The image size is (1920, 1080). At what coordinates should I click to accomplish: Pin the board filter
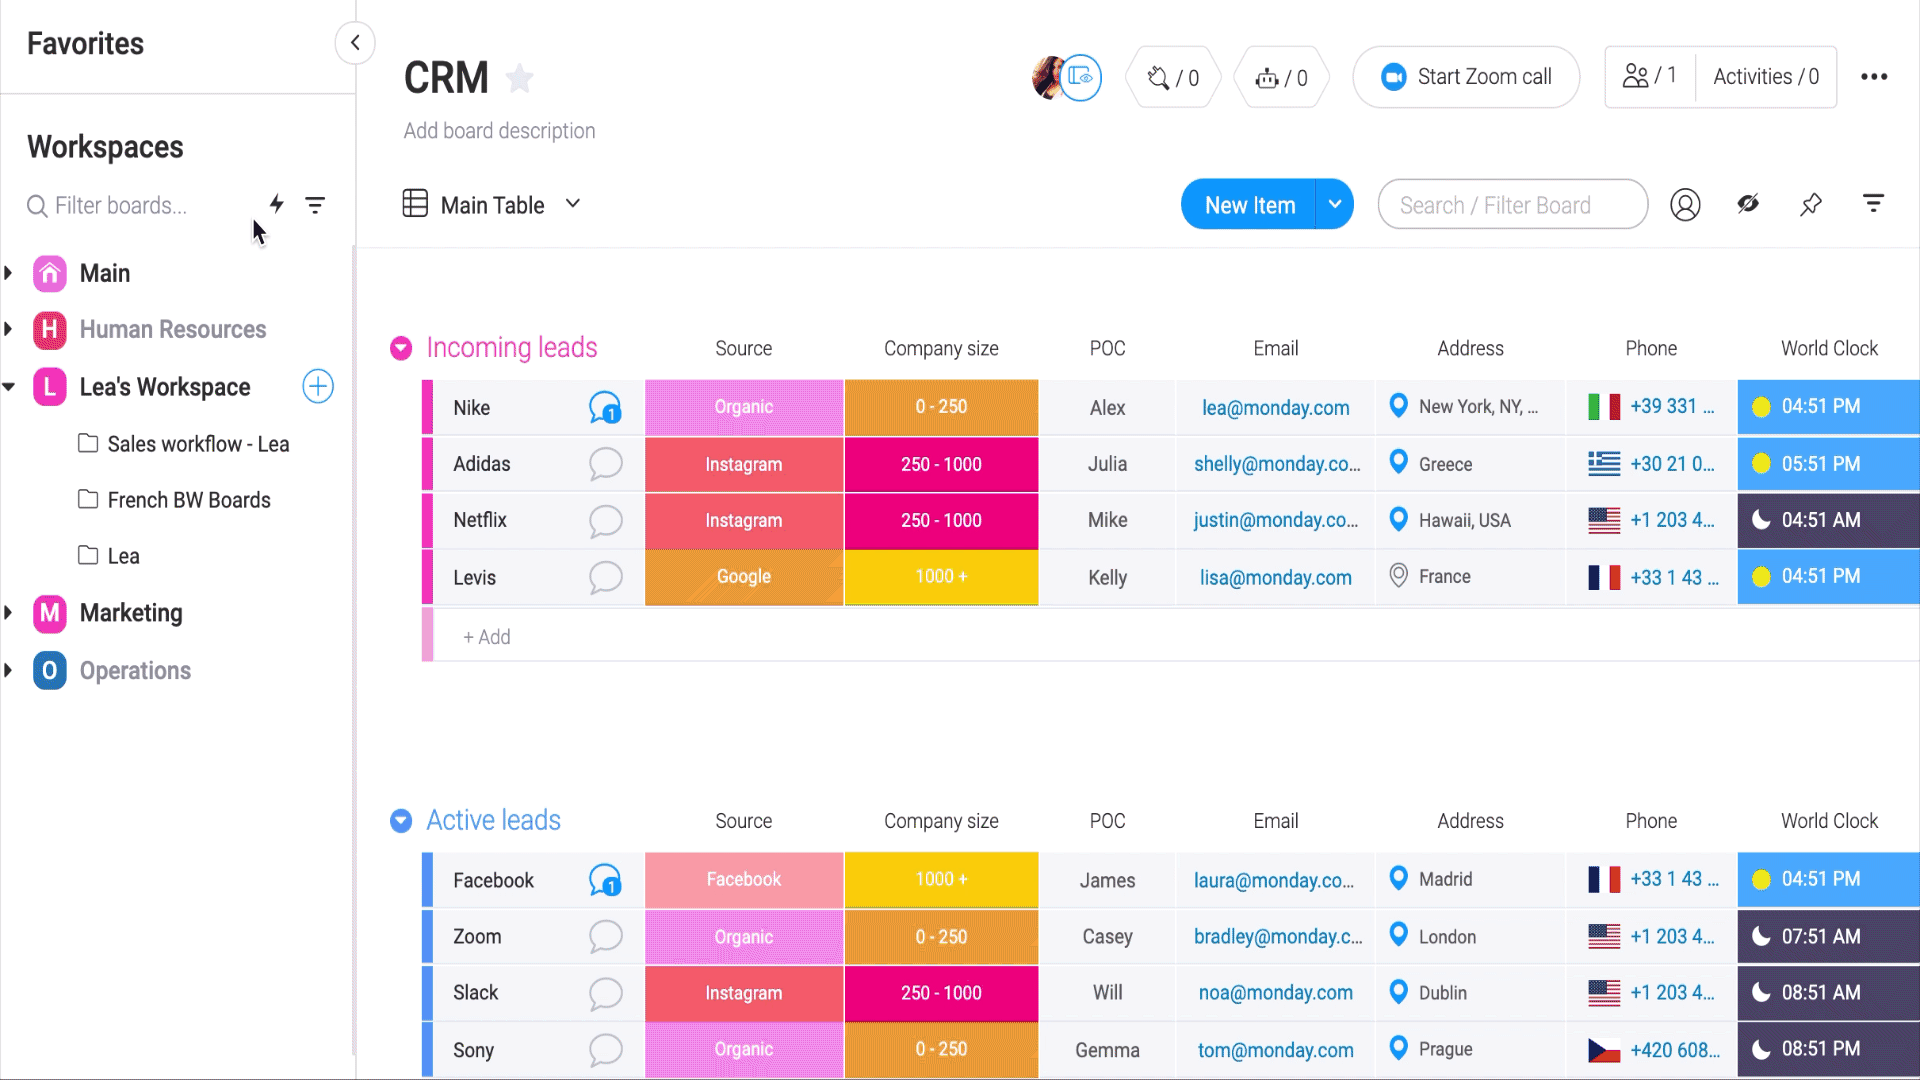(x=1811, y=205)
